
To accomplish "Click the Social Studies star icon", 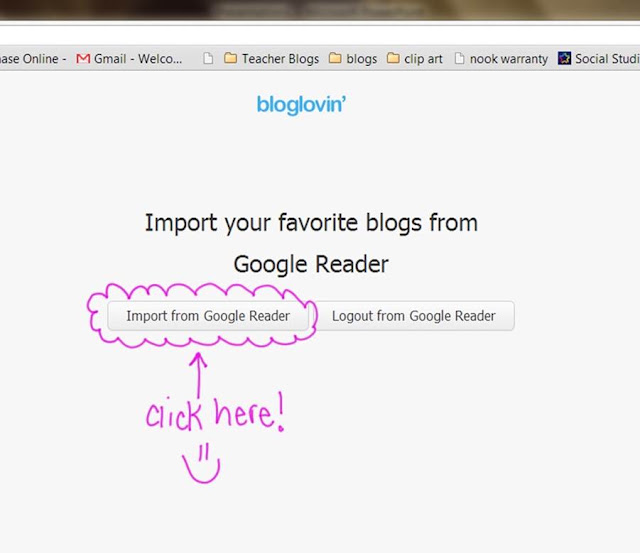I will click(564, 58).
